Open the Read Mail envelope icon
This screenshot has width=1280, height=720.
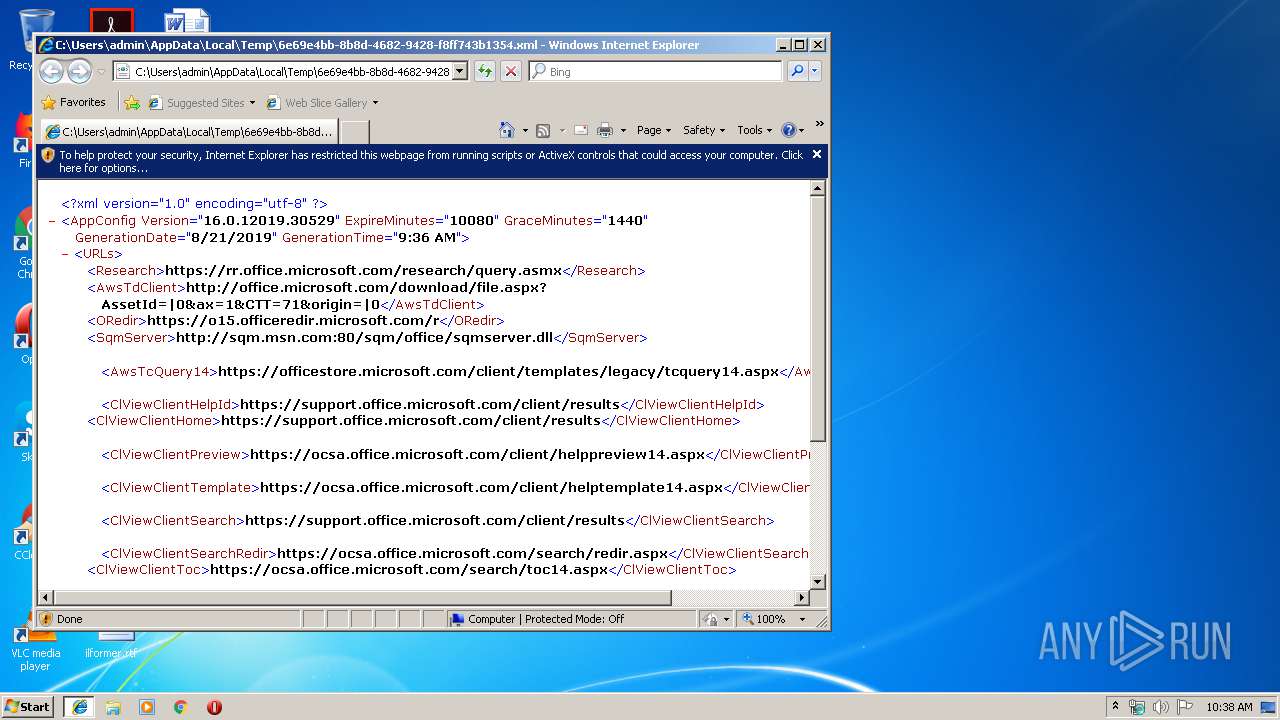point(580,130)
